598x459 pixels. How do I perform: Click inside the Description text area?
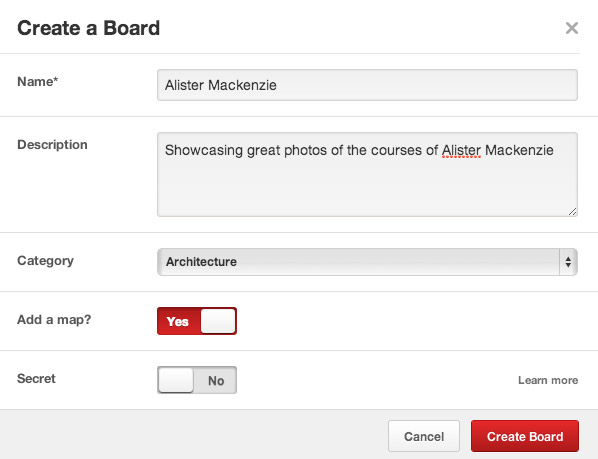pos(367,175)
